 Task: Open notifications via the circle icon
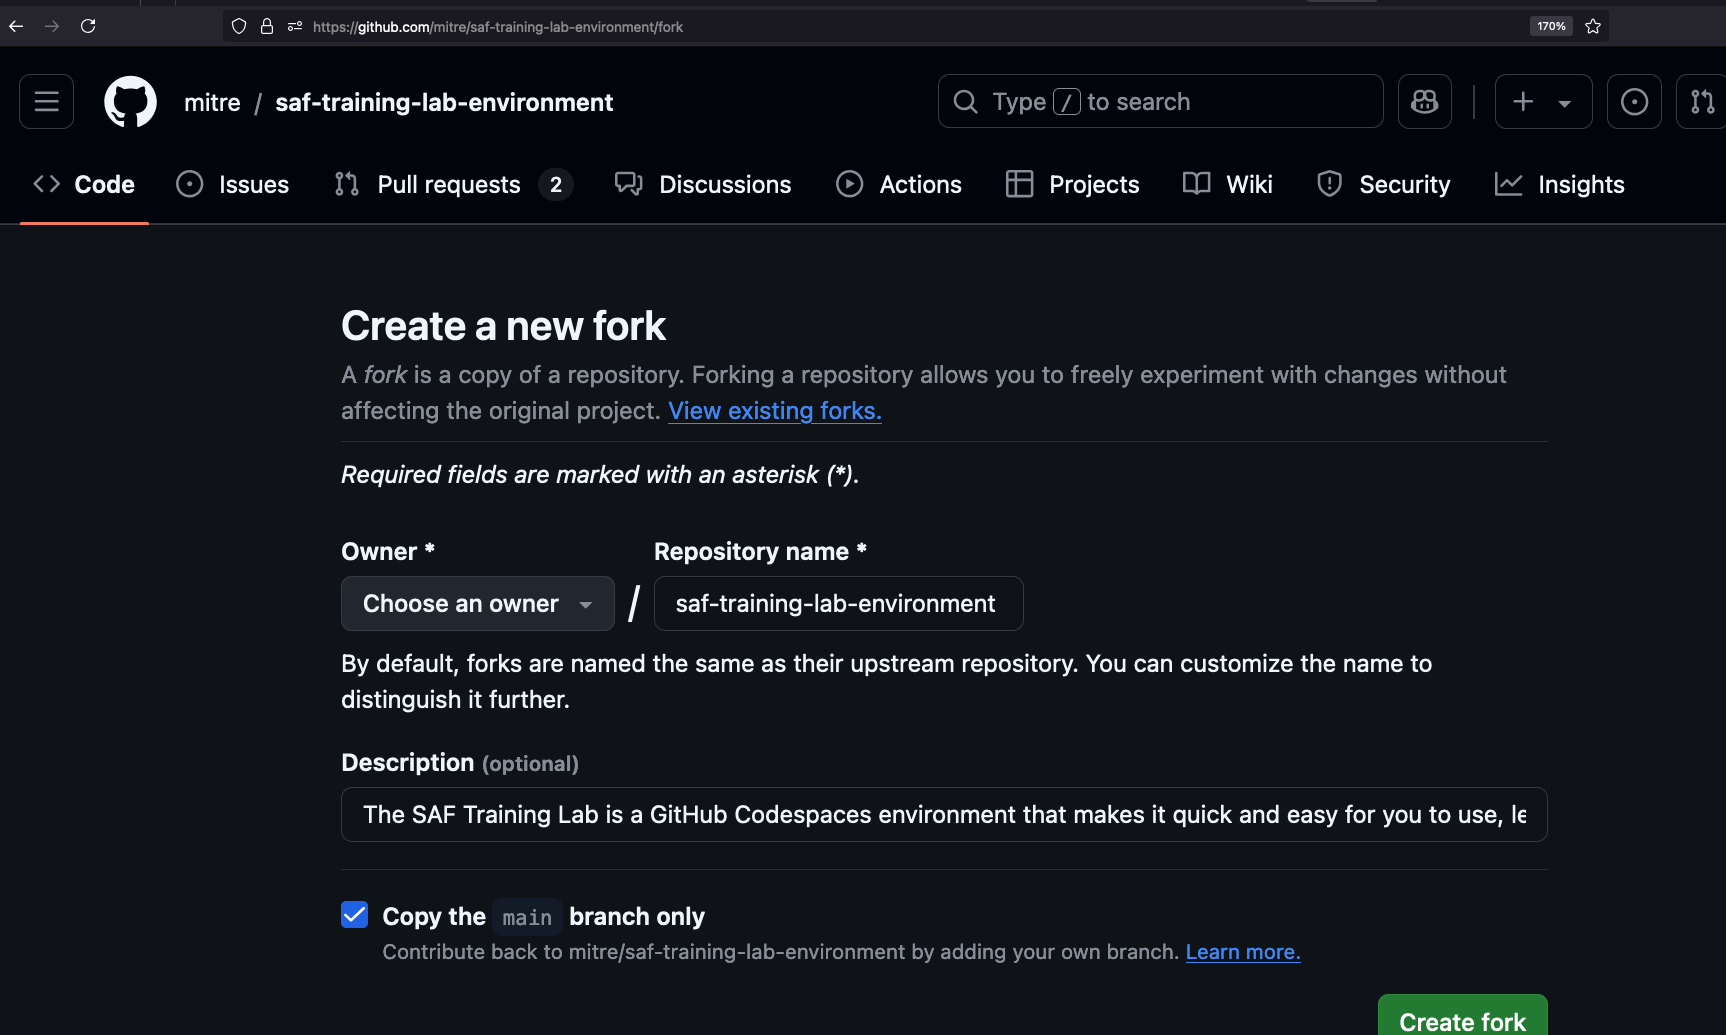point(1634,101)
